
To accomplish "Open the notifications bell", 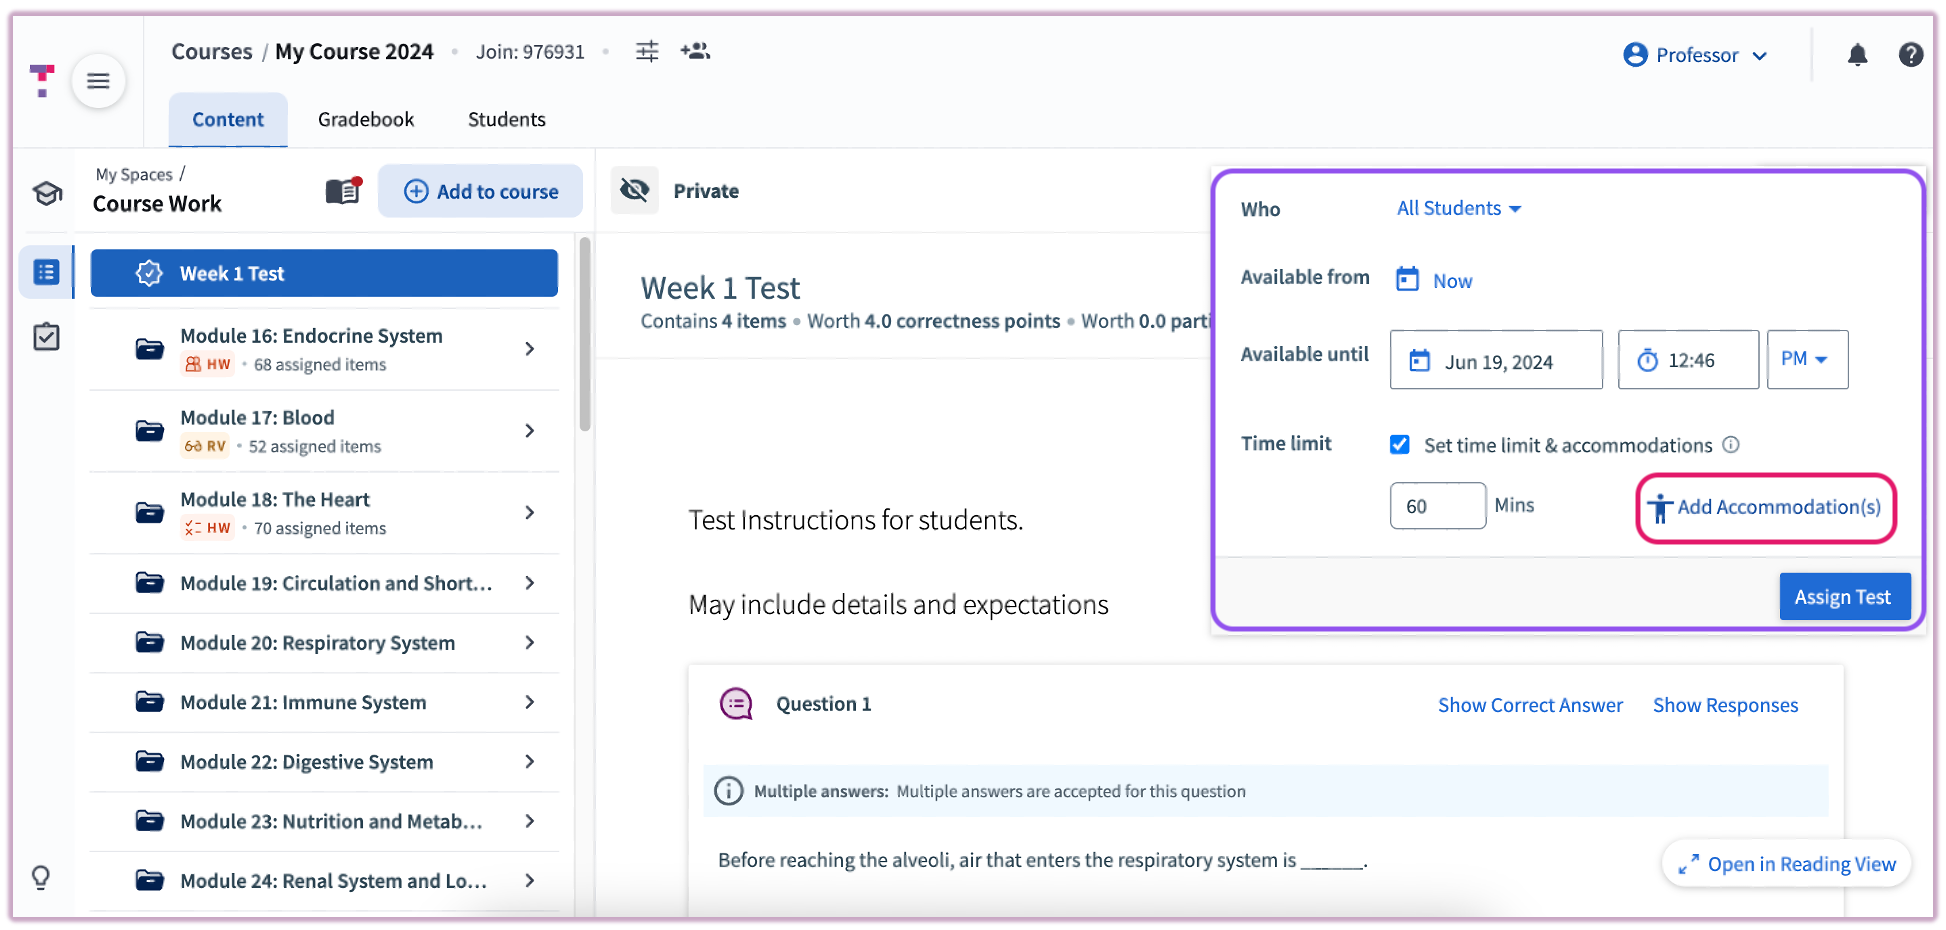I will (1857, 55).
